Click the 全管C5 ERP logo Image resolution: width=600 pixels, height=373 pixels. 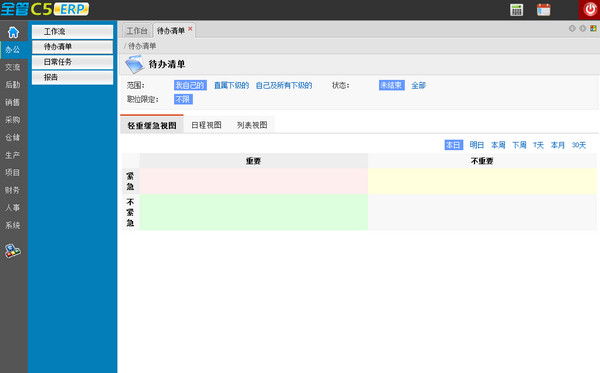[45, 9]
